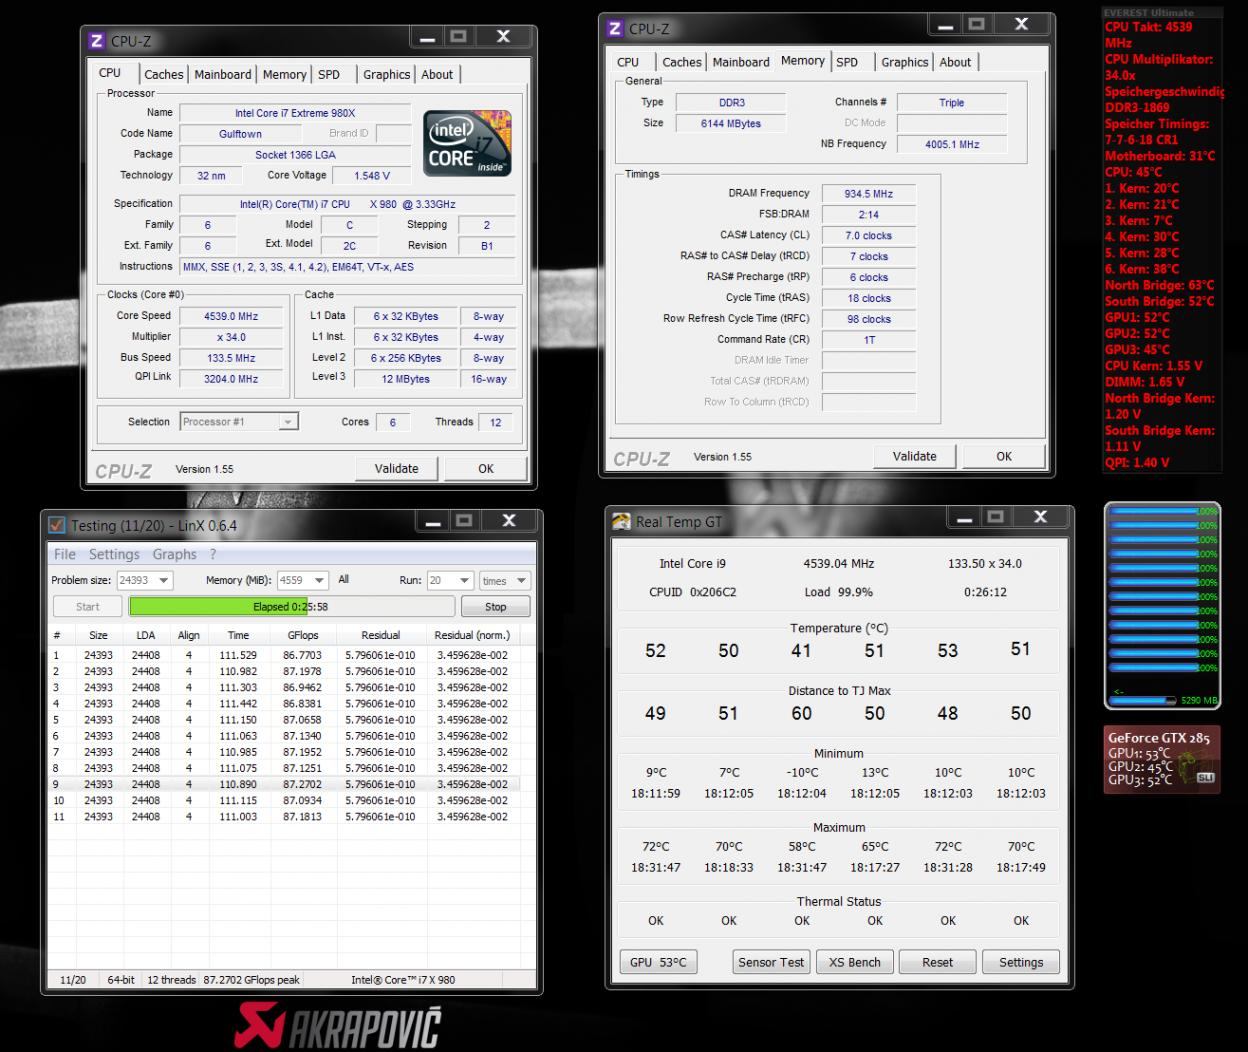Click the NB Frequency 4005.1 MHz field

click(x=952, y=144)
